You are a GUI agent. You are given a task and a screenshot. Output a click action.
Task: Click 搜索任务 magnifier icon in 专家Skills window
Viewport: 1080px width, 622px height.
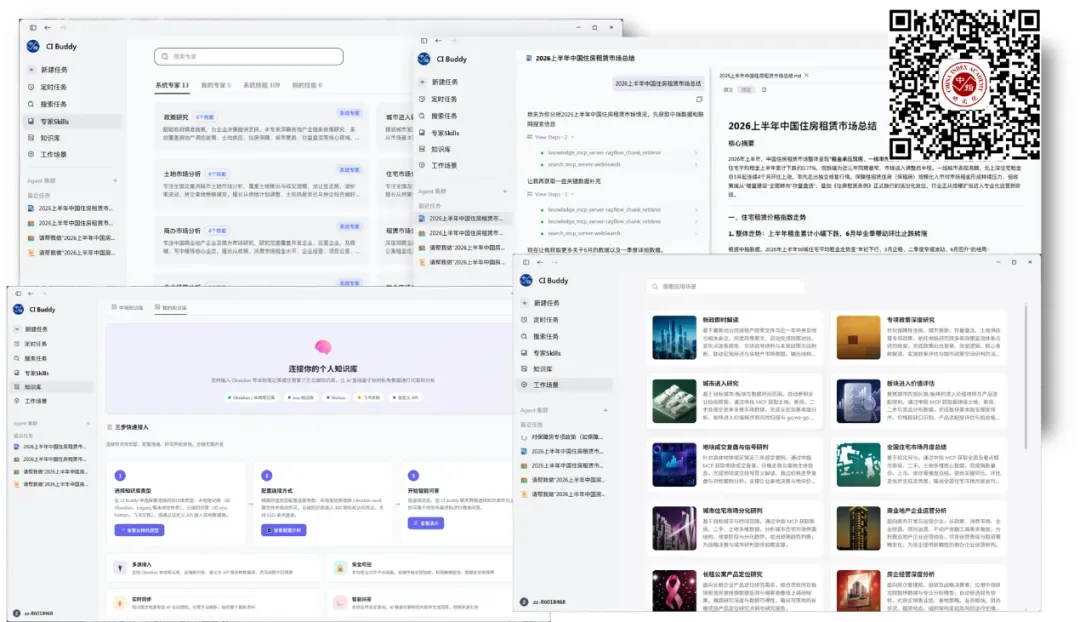pyautogui.click(x=31, y=104)
